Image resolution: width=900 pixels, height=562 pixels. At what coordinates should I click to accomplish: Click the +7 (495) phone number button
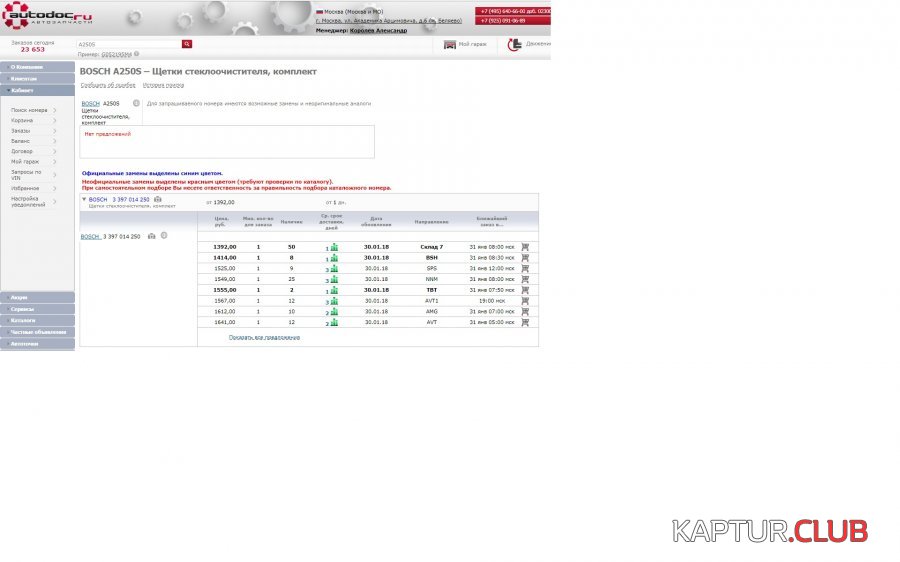tap(513, 11)
